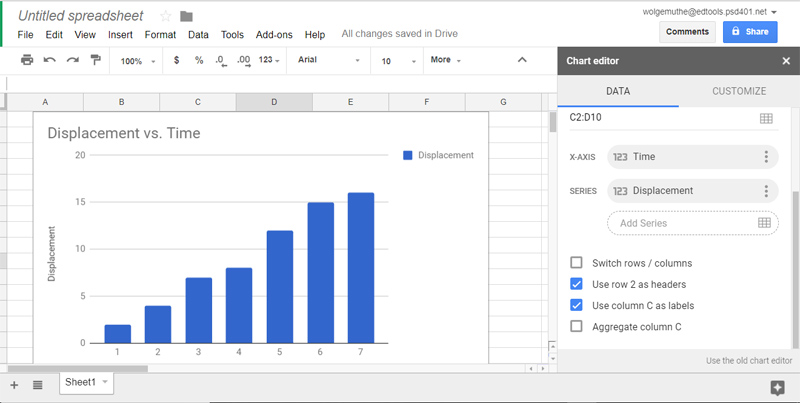Switch to the CUSTOMIZE tab
This screenshot has height=403, width=800.
coord(739,91)
